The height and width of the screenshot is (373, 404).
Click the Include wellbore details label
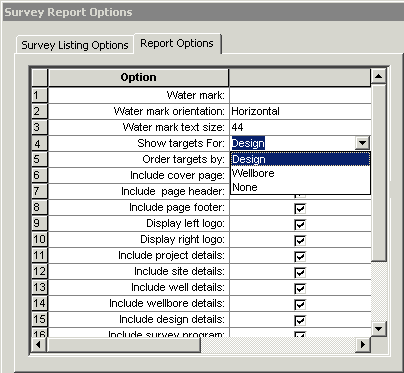coord(167,303)
